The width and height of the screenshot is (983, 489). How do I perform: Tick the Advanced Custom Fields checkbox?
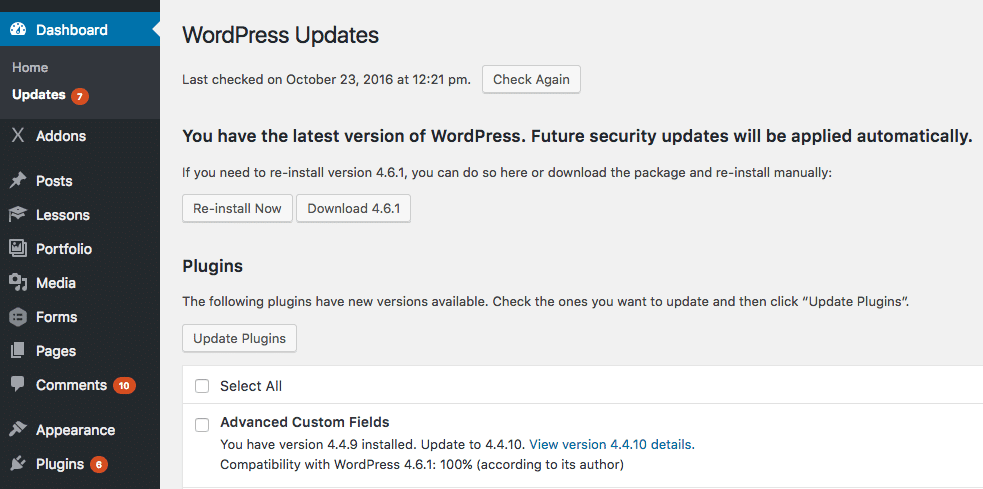point(202,424)
